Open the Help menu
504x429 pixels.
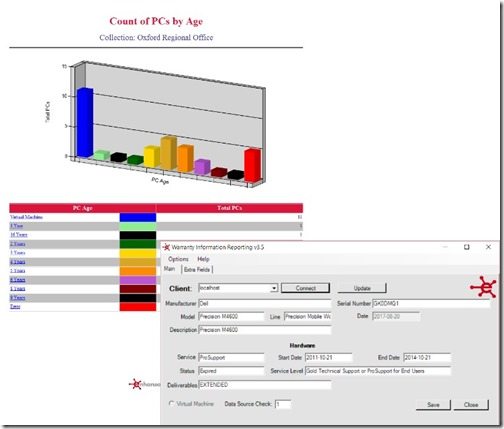(x=203, y=259)
